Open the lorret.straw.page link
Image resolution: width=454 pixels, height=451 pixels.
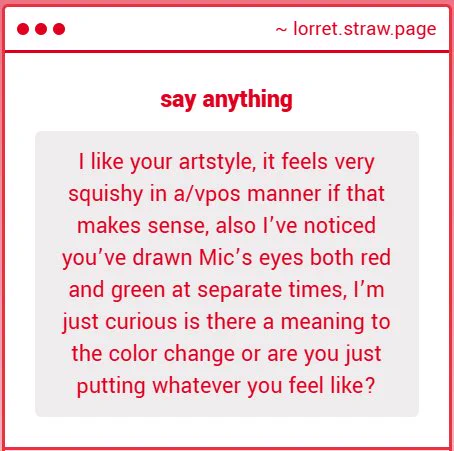(365, 29)
